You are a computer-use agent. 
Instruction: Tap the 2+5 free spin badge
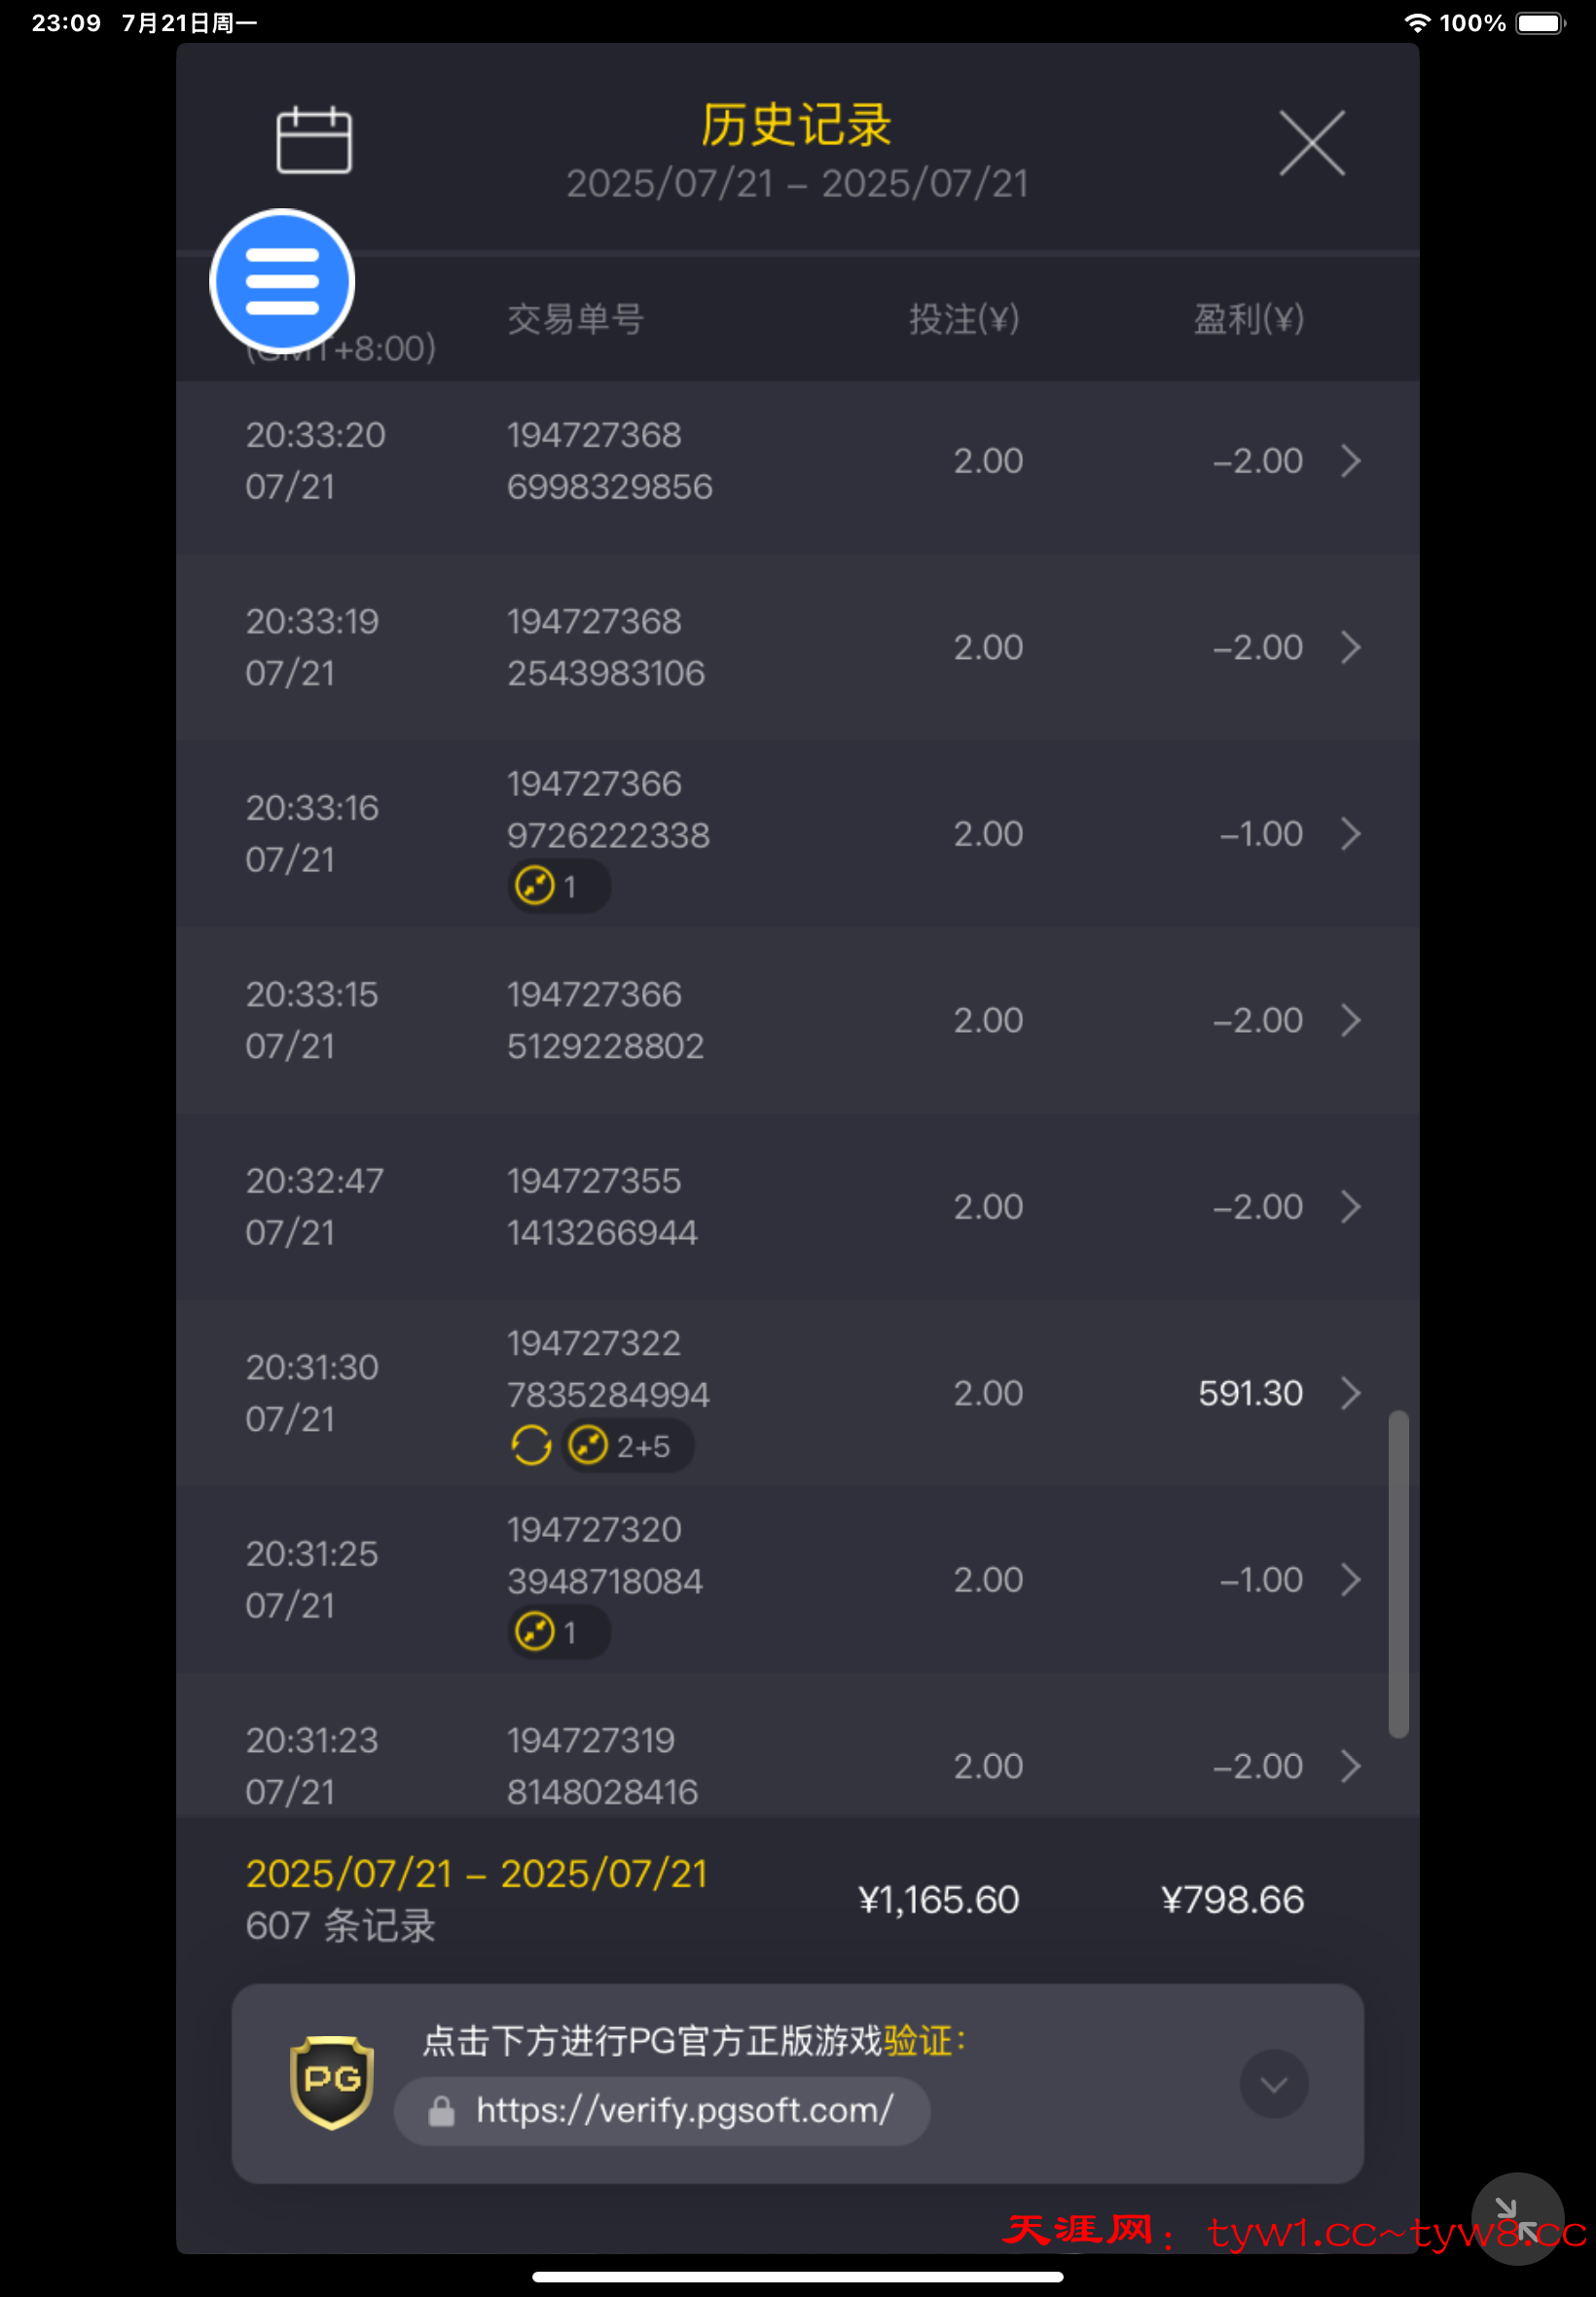[627, 1445]
